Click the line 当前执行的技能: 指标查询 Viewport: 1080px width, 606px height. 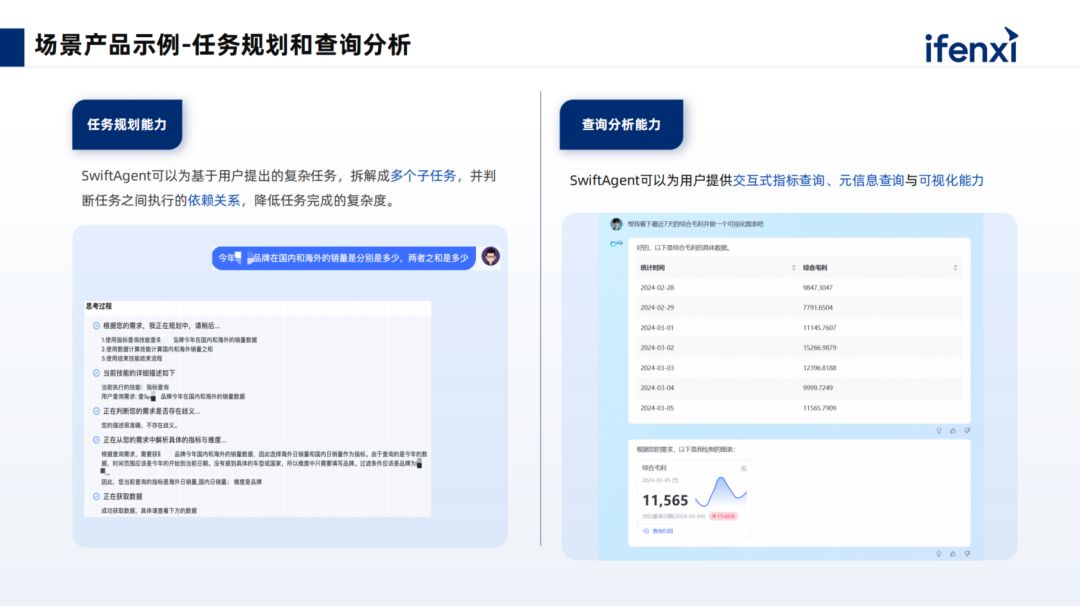(135, 387)
